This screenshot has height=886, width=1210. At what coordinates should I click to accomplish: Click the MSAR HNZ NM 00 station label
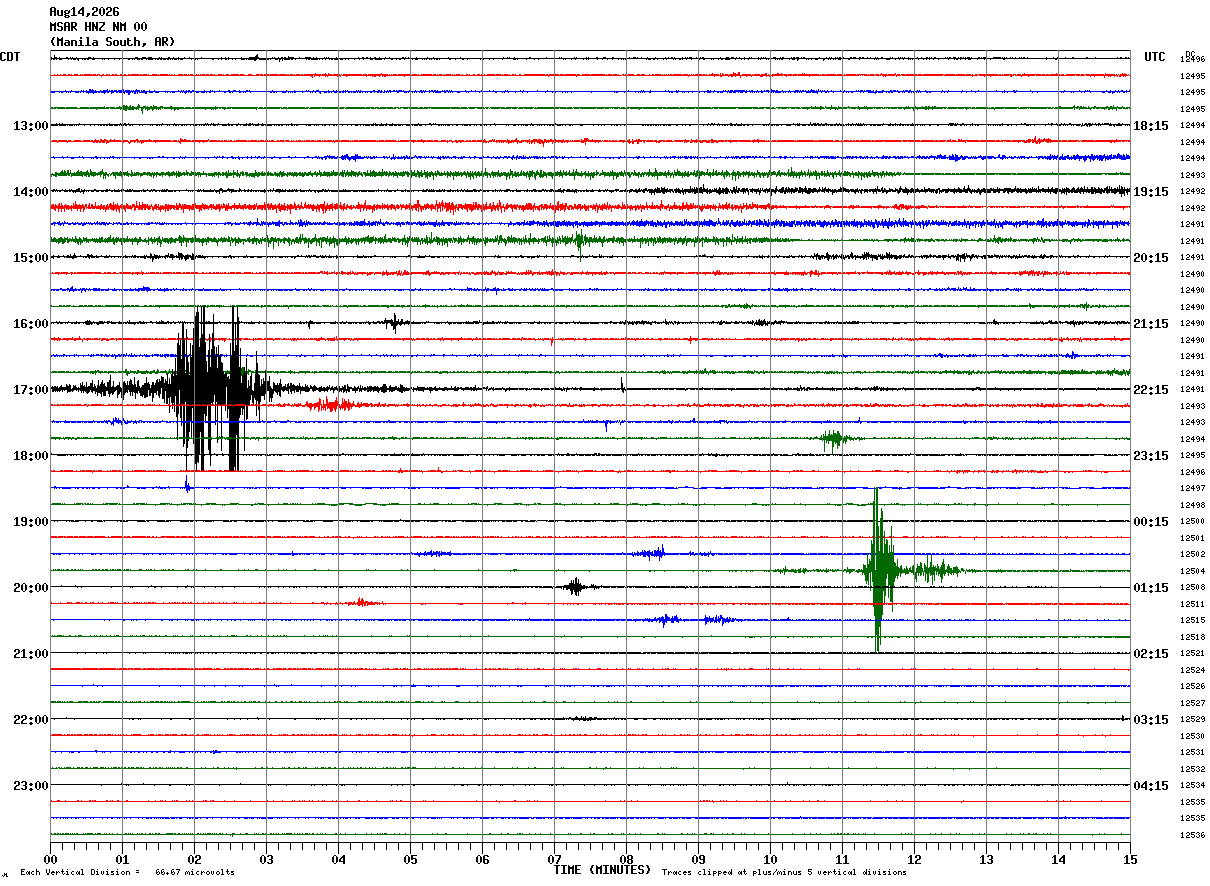[98, 27]
